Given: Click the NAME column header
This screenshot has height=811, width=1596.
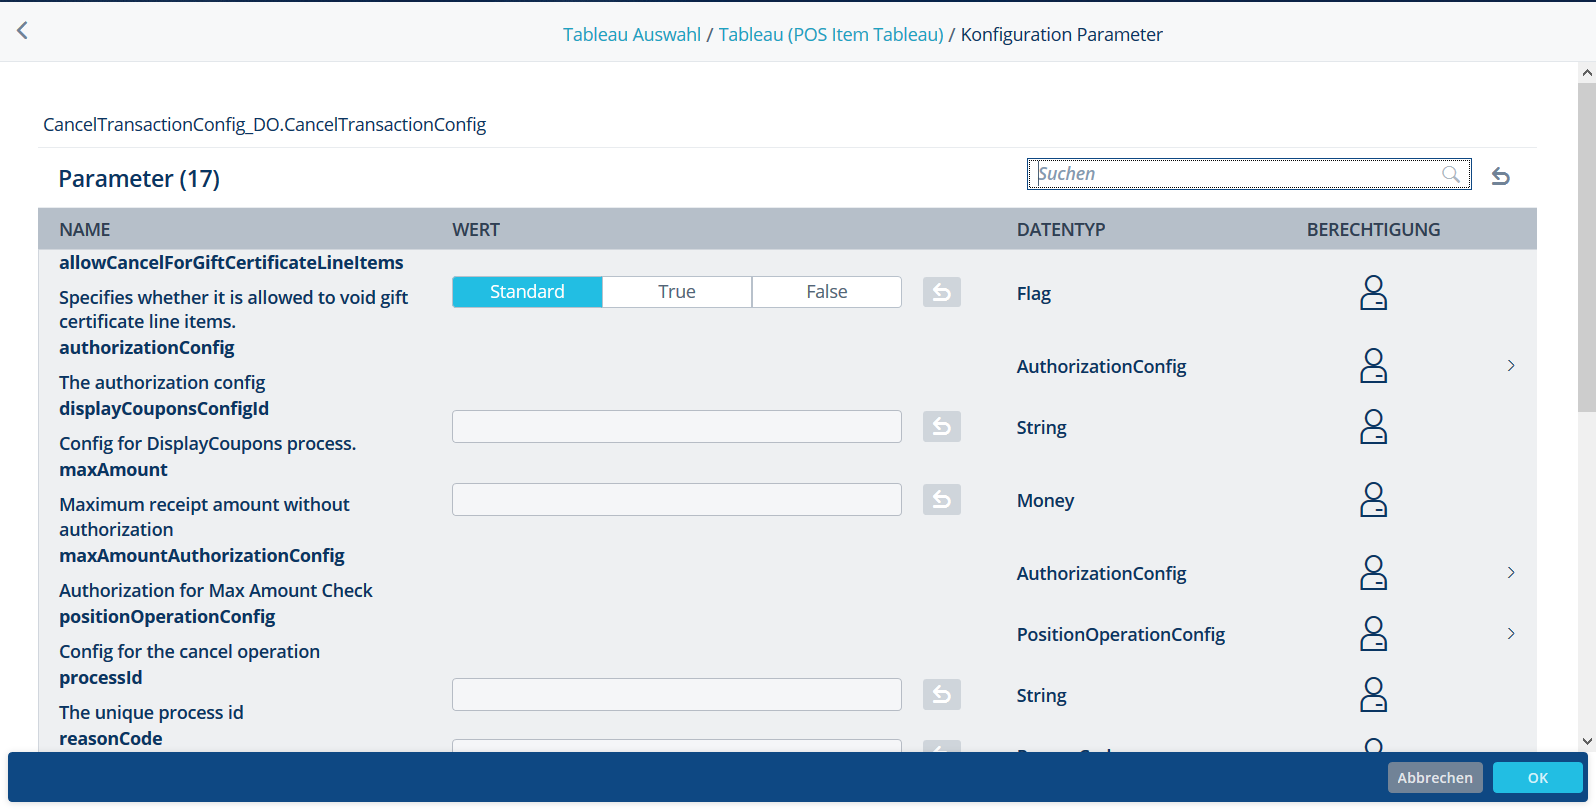Looking at the screenshot, I should pos(85,230).
